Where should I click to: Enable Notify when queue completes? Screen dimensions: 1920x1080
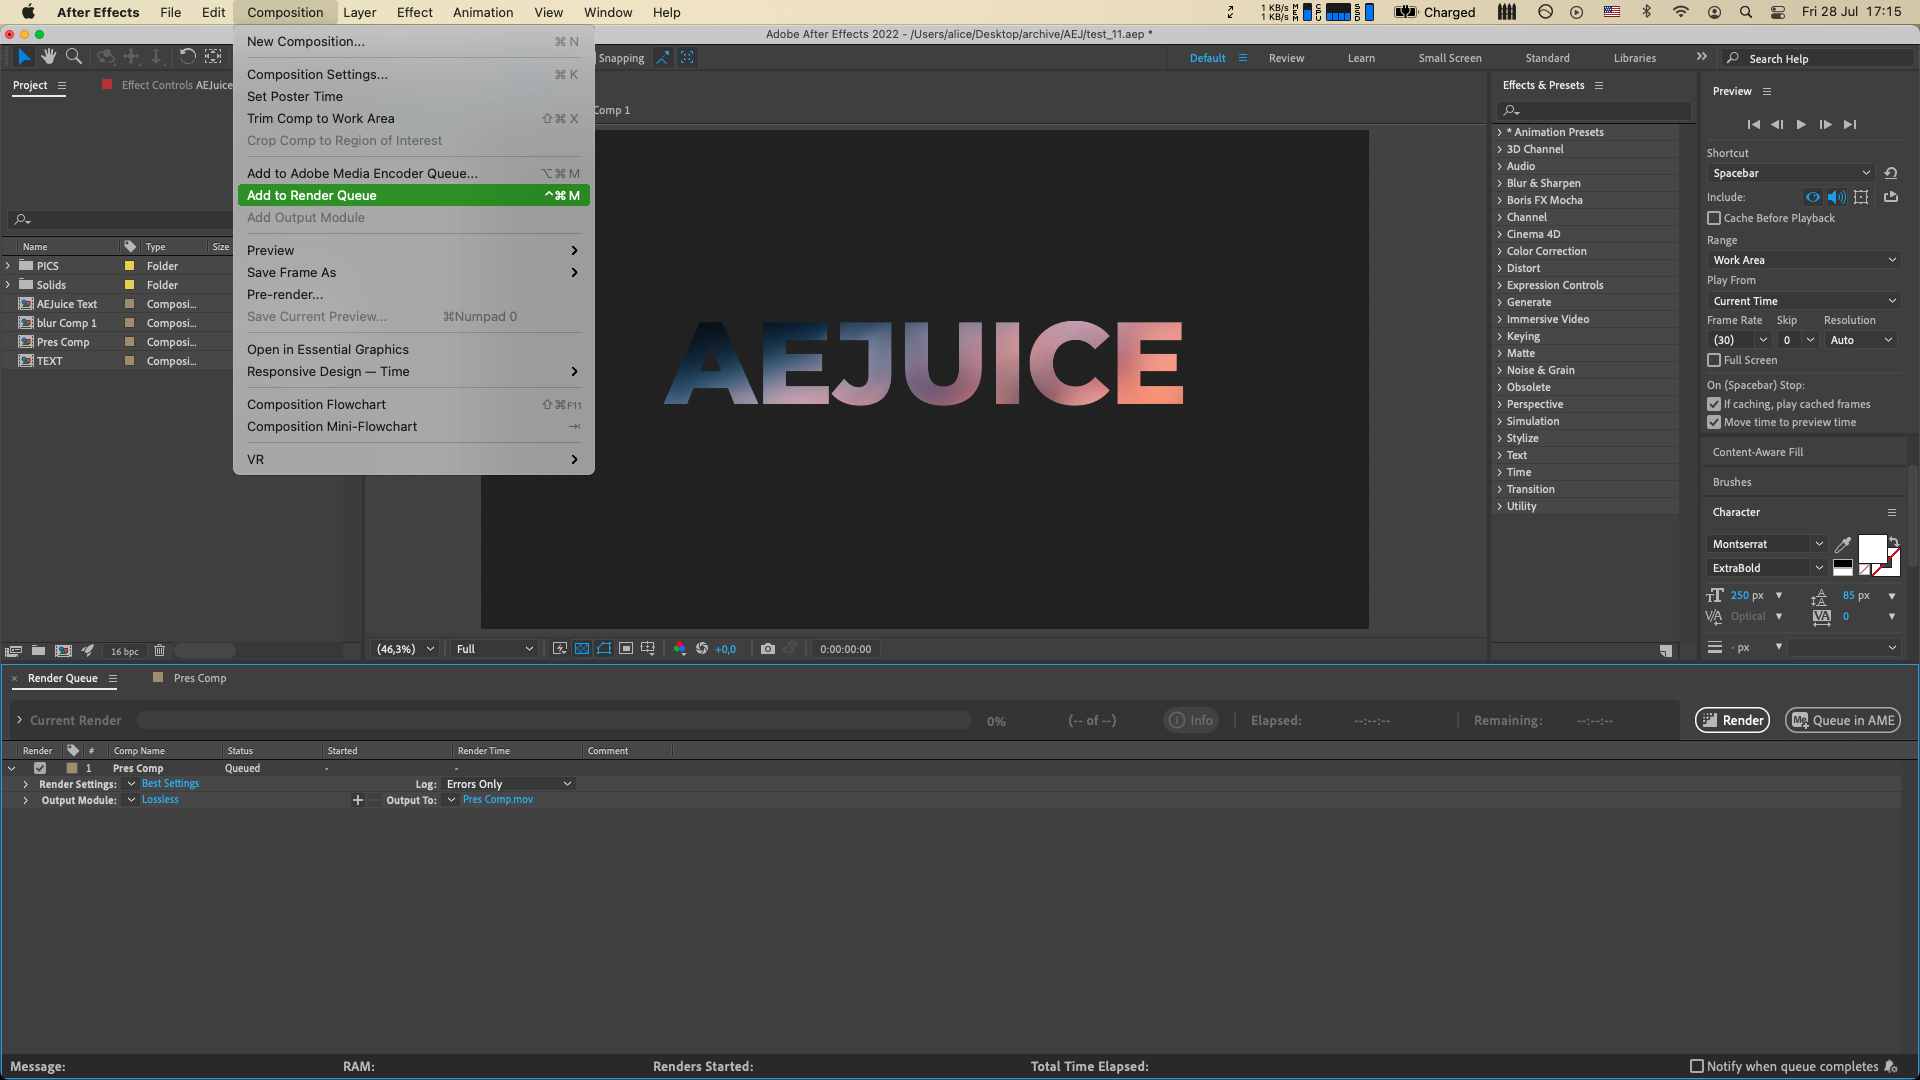(x=1697, y=1066)
